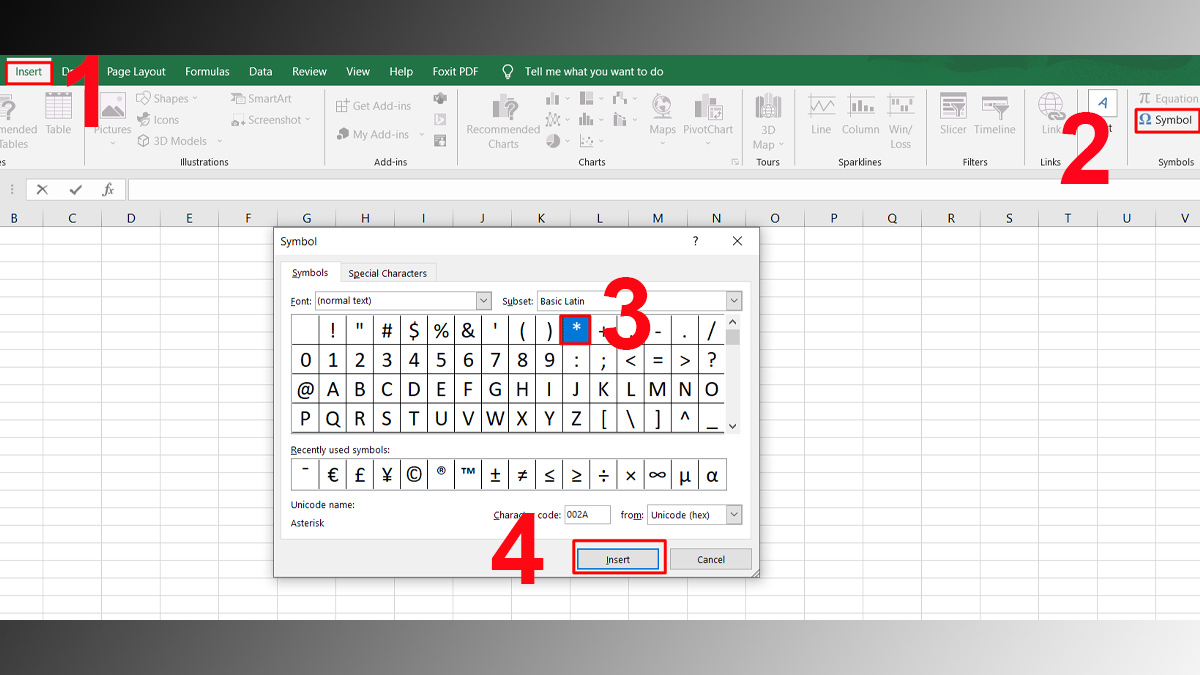The image size is (1200, 675).
Task: Select the copyright symbol from recent symbols
Action: pyautogui.click(x=413, y=474)
